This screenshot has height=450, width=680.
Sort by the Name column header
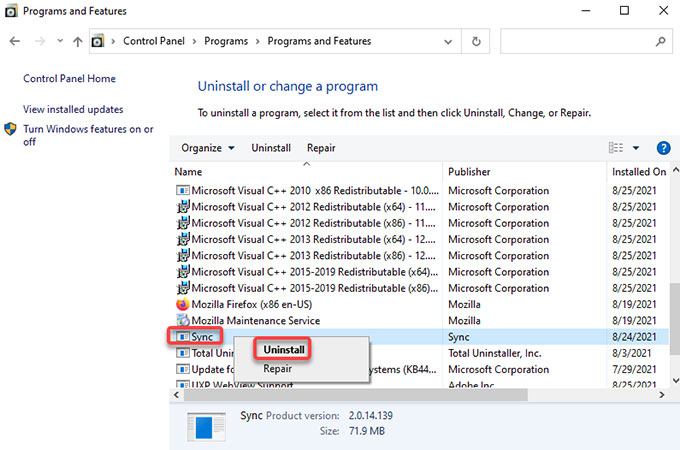[x=188, y=172]
